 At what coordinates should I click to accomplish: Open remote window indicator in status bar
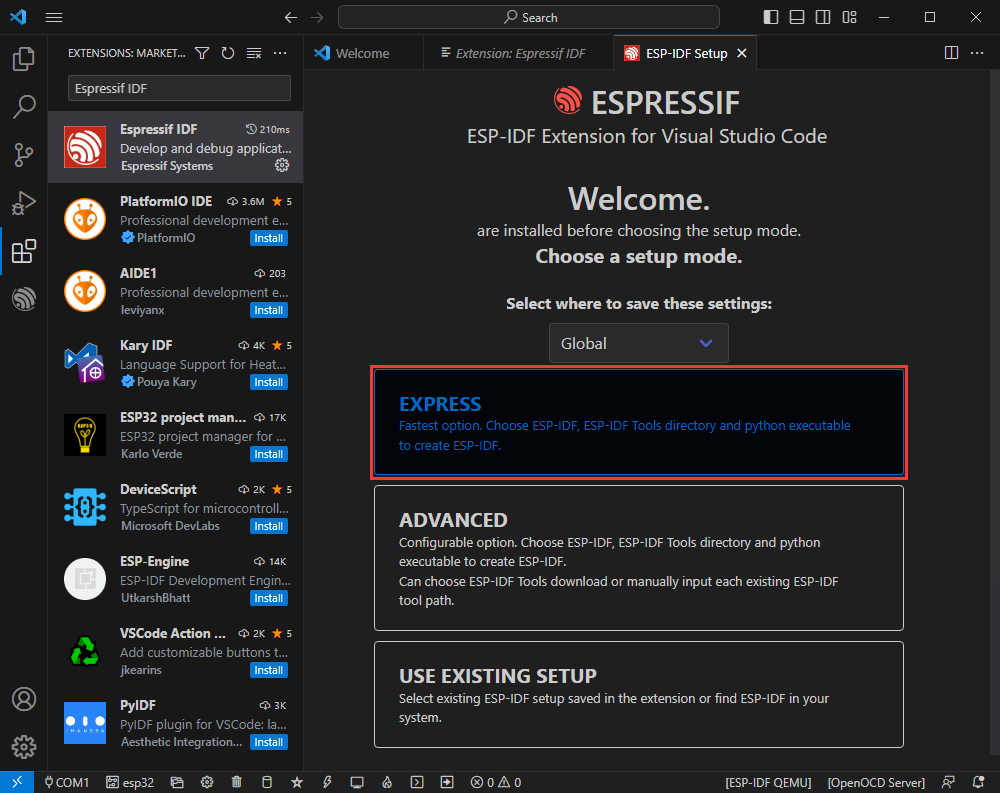point(17,782)
